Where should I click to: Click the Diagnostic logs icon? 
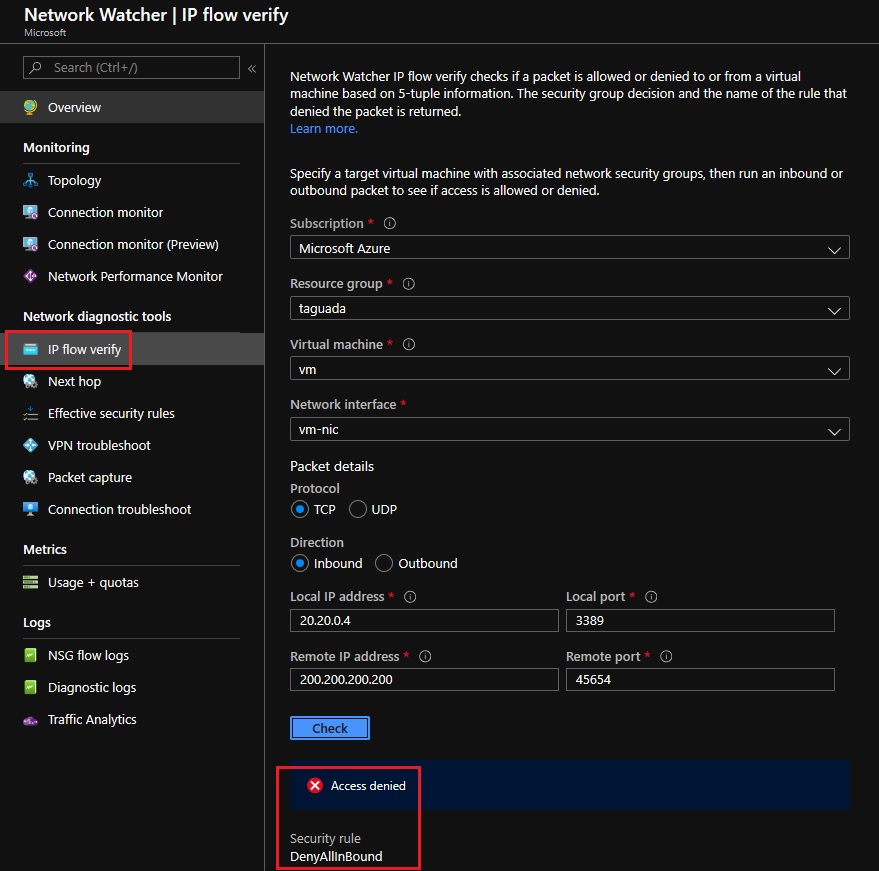(30, 687)
